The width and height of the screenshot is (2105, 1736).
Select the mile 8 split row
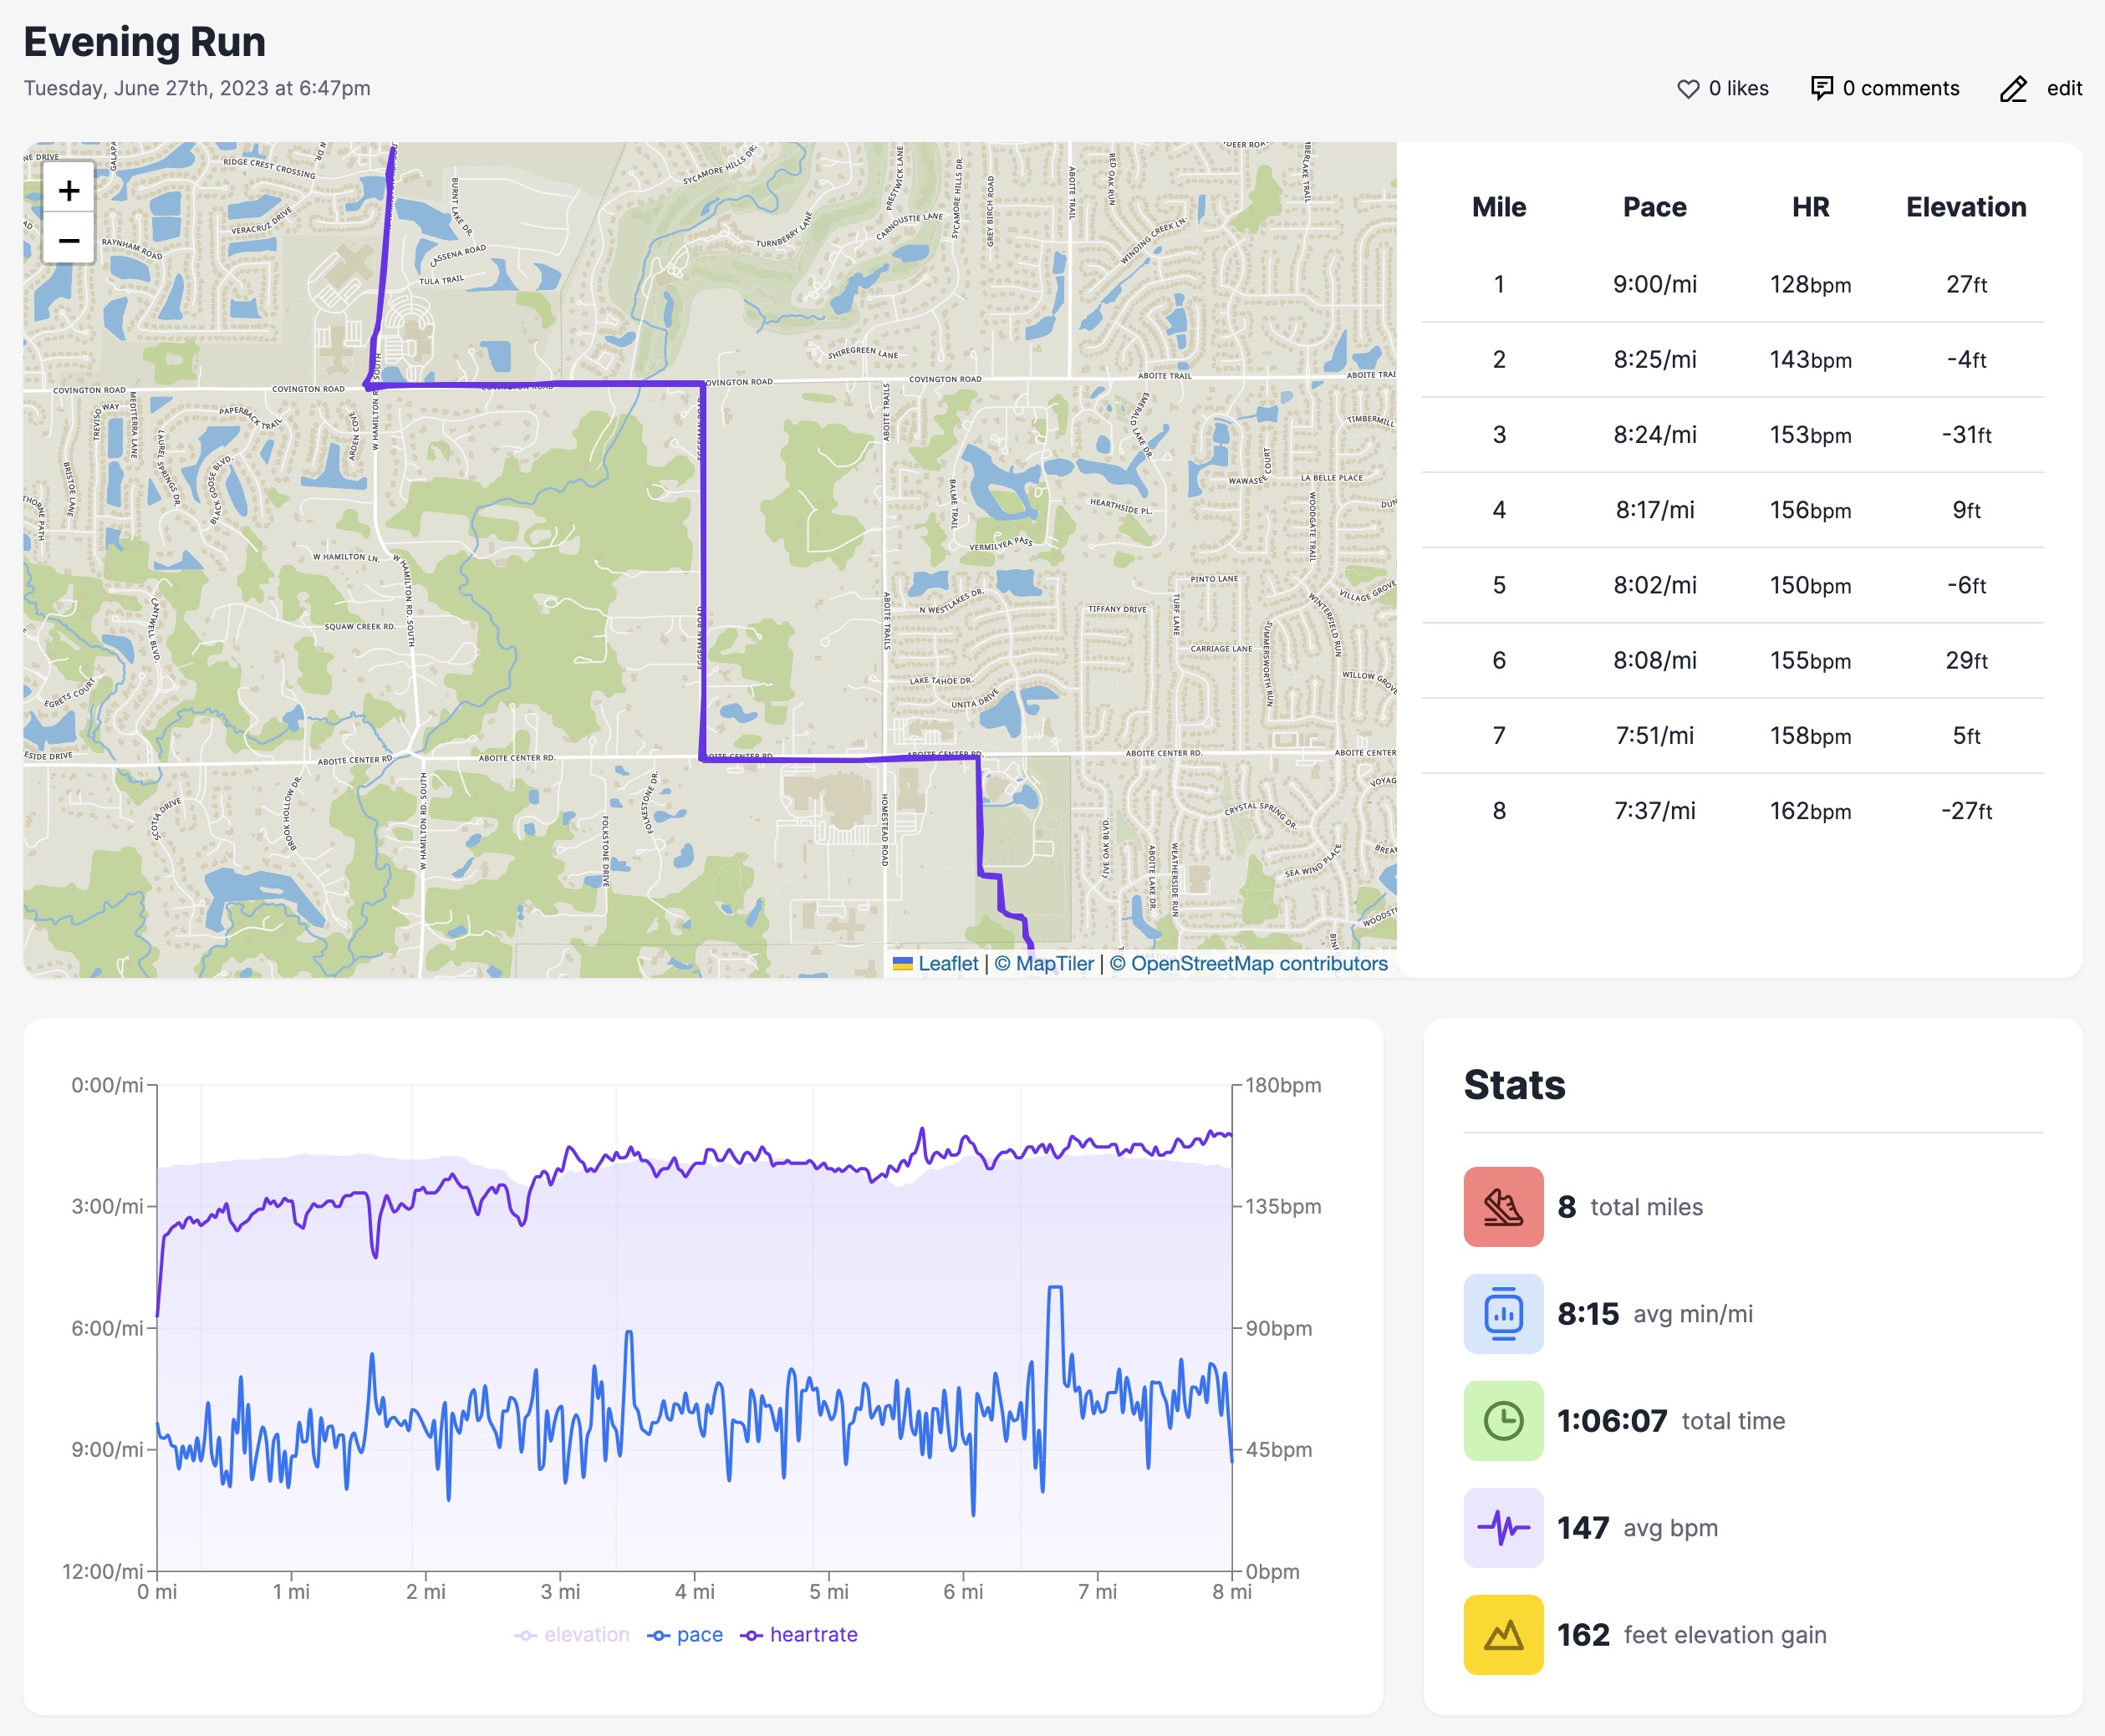[x=1732, y=811]
